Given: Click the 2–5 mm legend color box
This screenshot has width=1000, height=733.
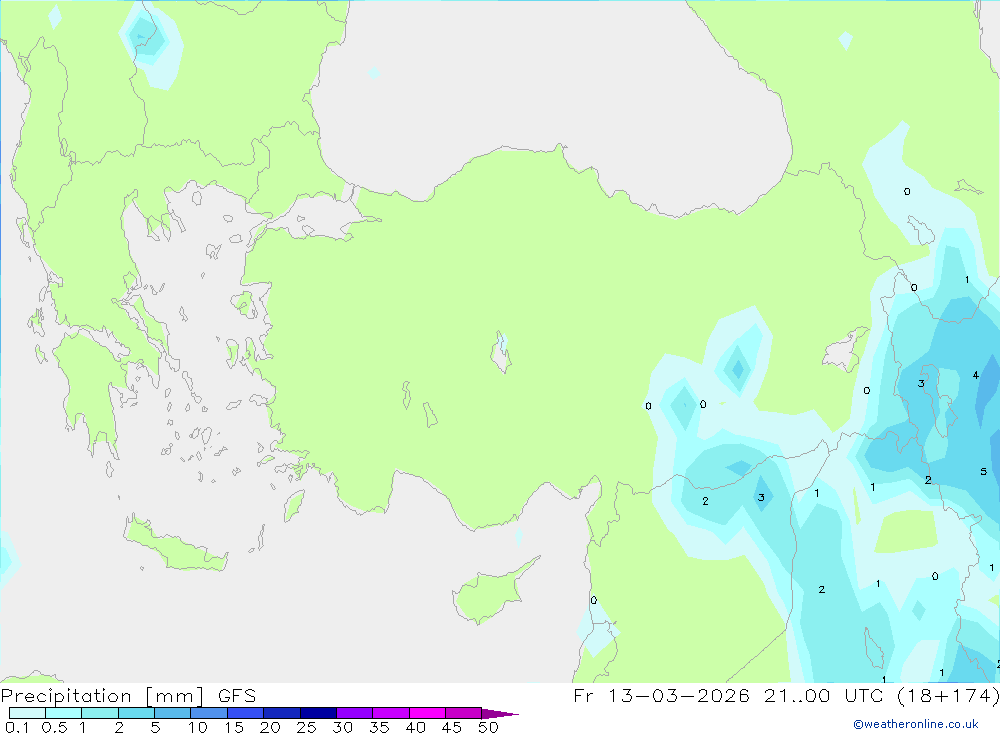Looking at the screenshot, I should (x=136, y=713).
